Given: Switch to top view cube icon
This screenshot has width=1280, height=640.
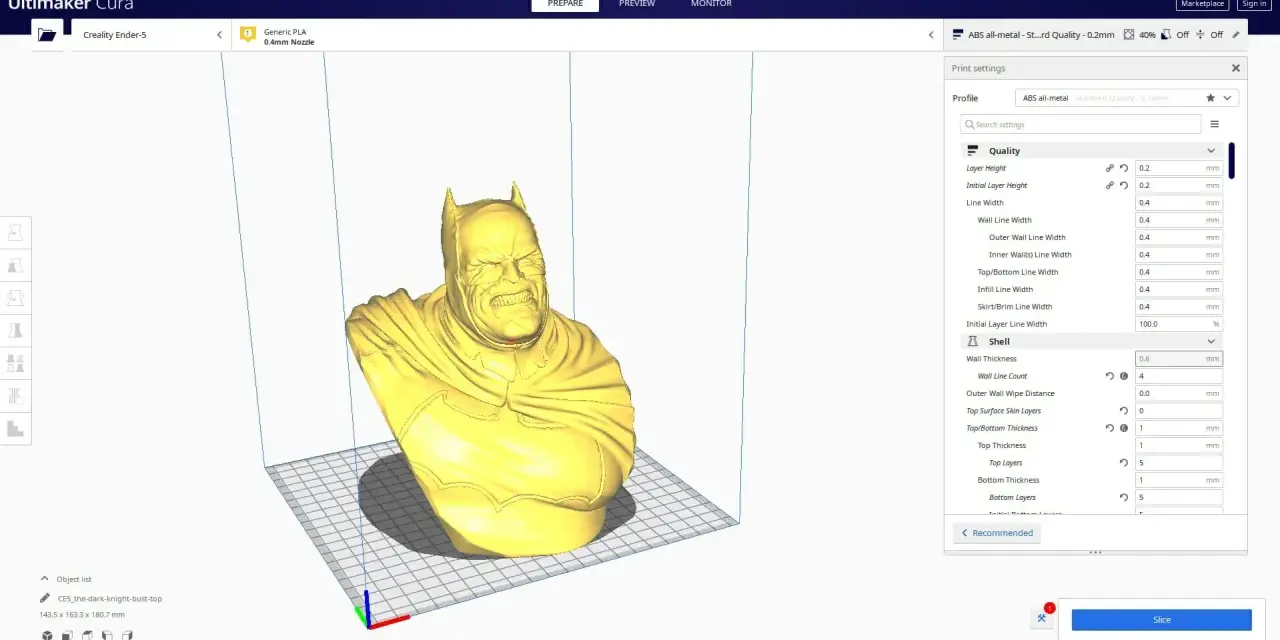Looking at the screenshot, I should (87, 635).
